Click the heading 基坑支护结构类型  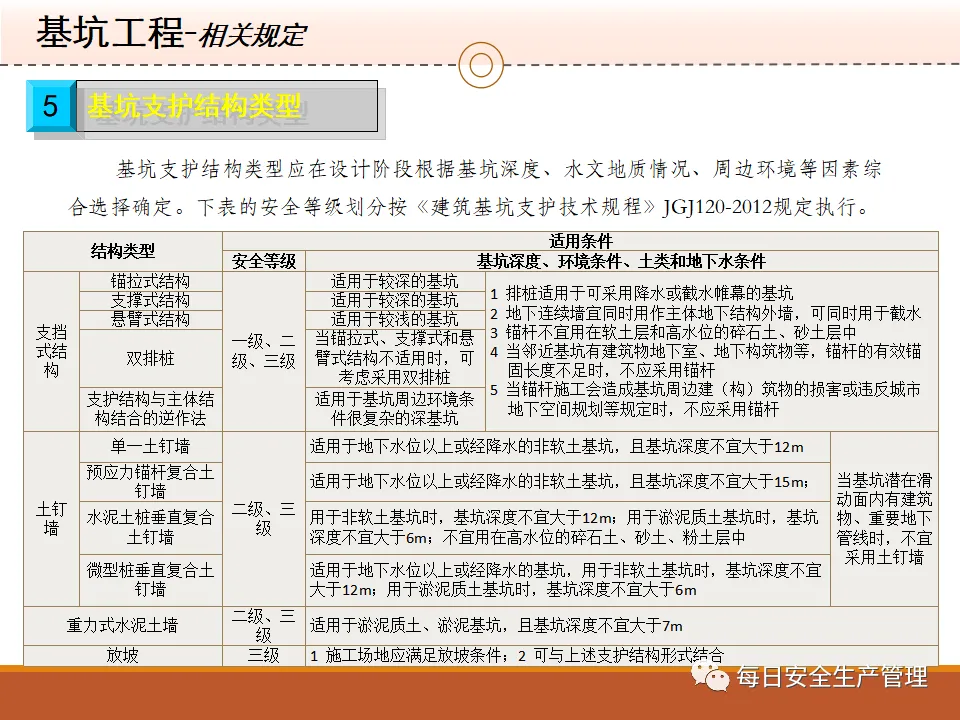(195, 106)
